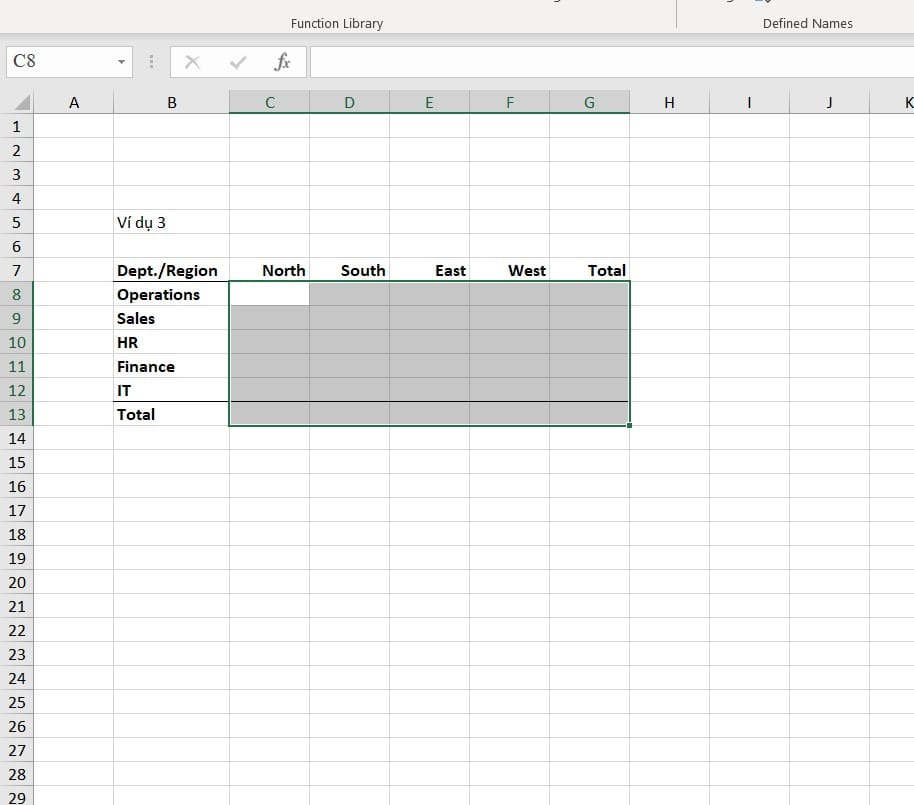The image size is (914, 805).
Task: Click the fill handle at selection's bottom-right corner
Action: pos(630,426)
